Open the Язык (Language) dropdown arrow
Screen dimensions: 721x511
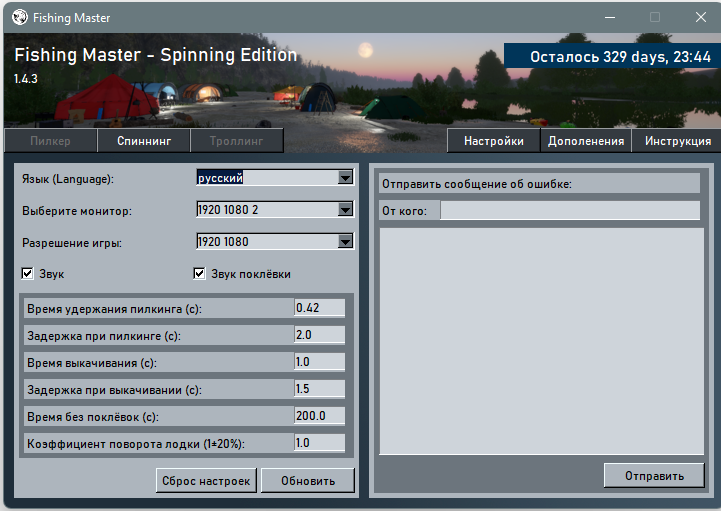click(345, 178)
